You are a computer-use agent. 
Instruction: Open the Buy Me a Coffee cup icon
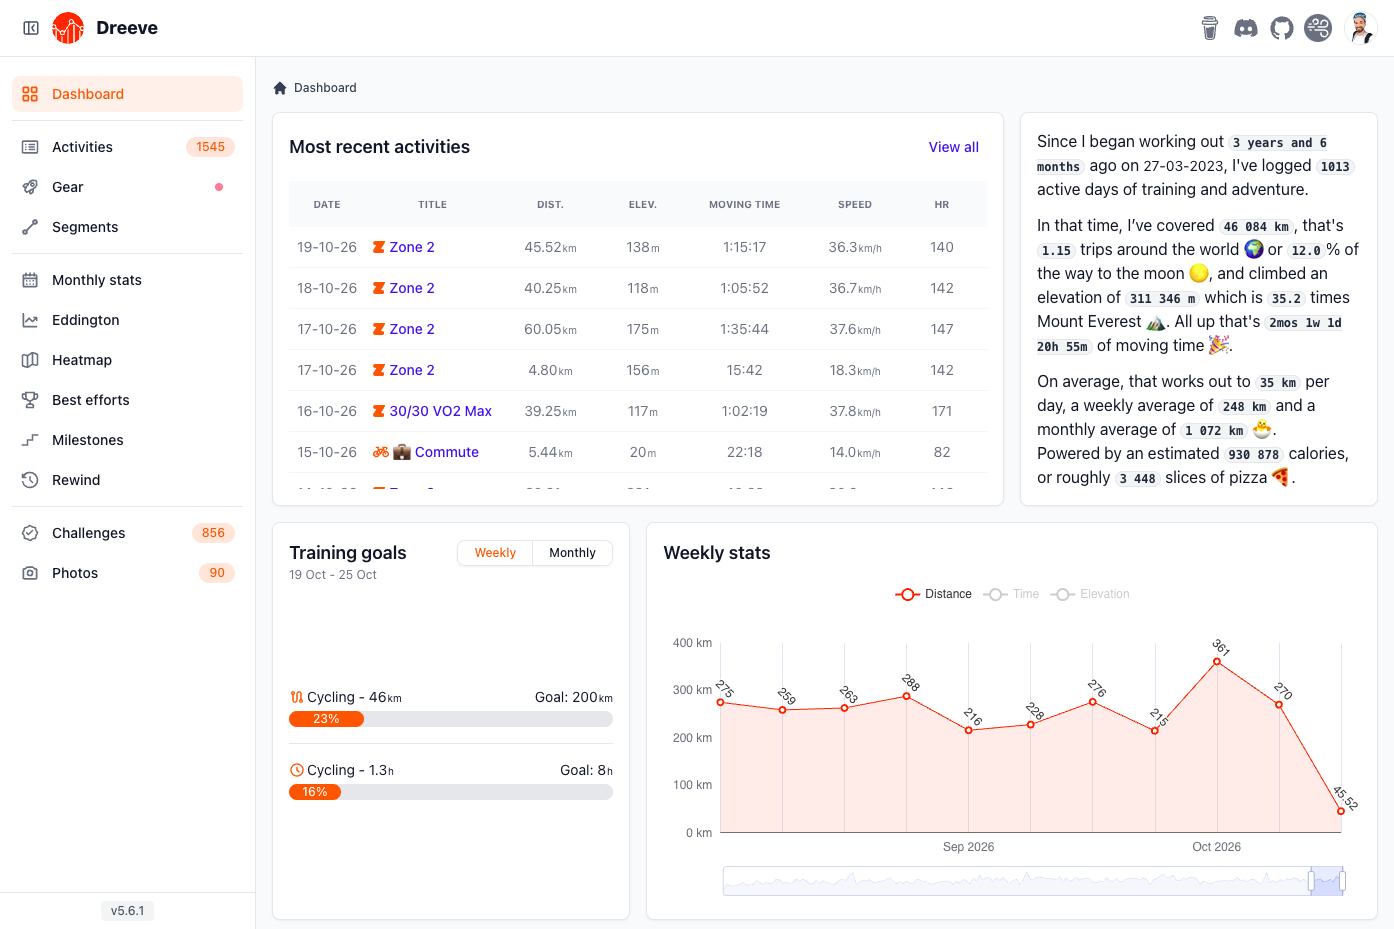coord(1210,28)
